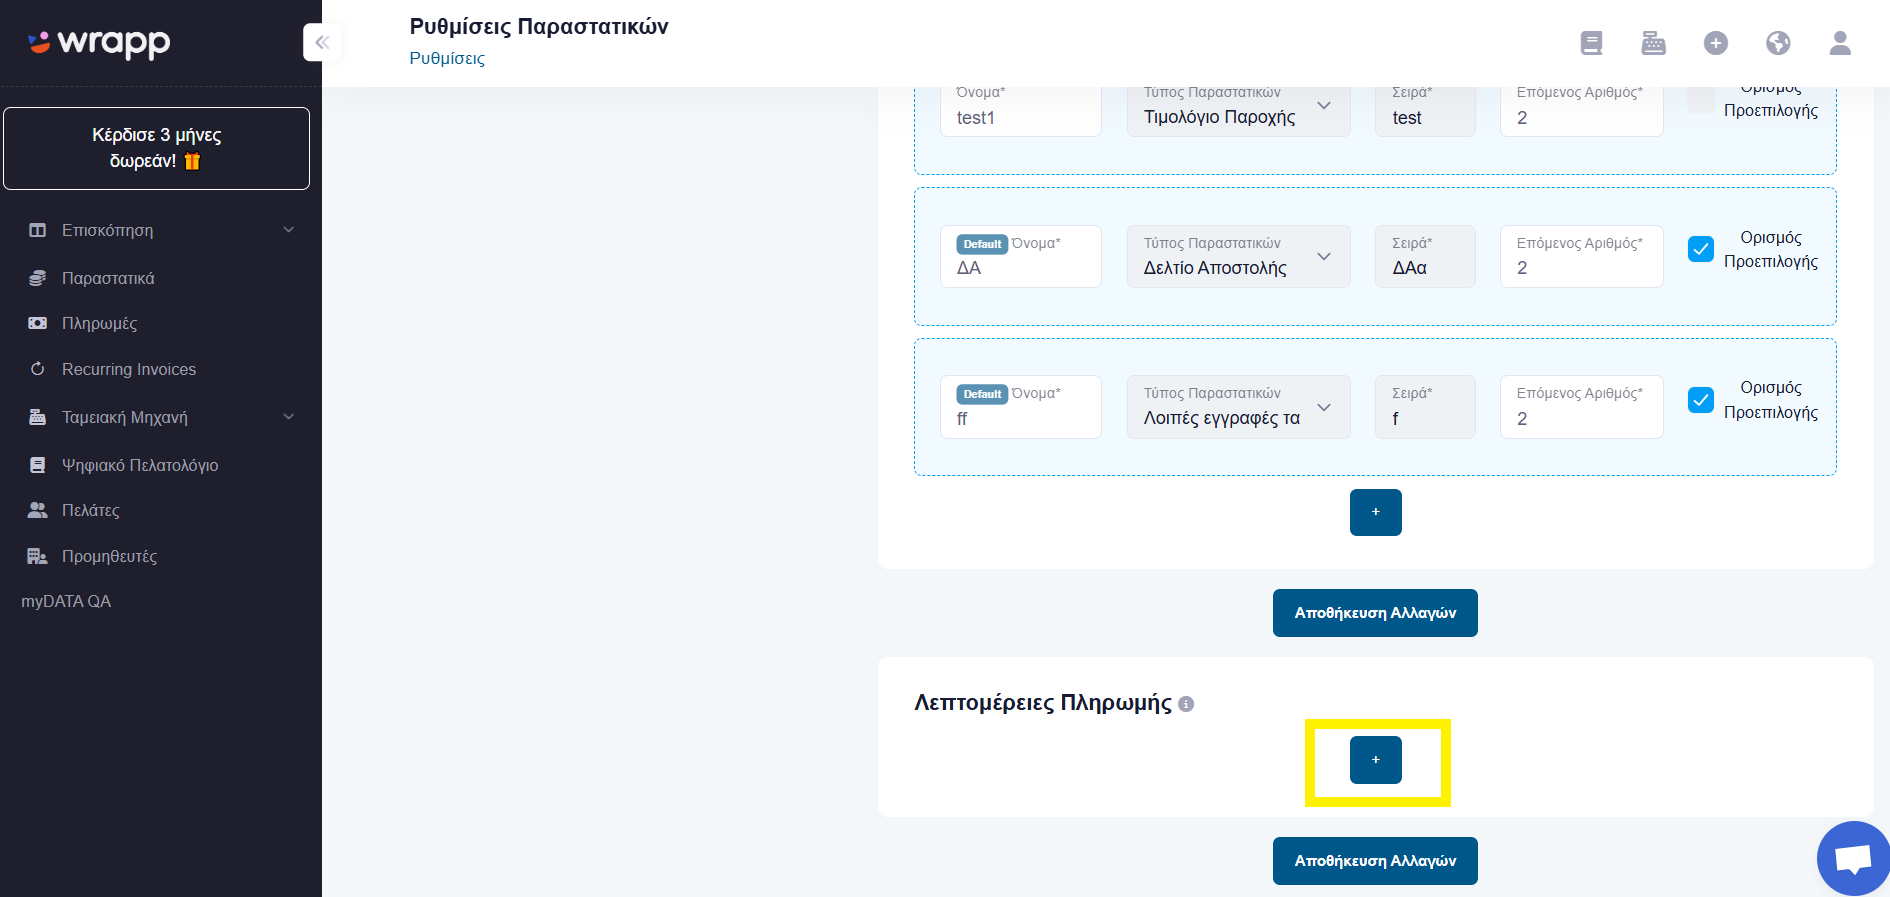This screenshot has width=1890, height=897.
Task: Open Τύπος Παραστατικών dropdown showing Λοιπές εγγραφές
Action: coord(1238,407)
